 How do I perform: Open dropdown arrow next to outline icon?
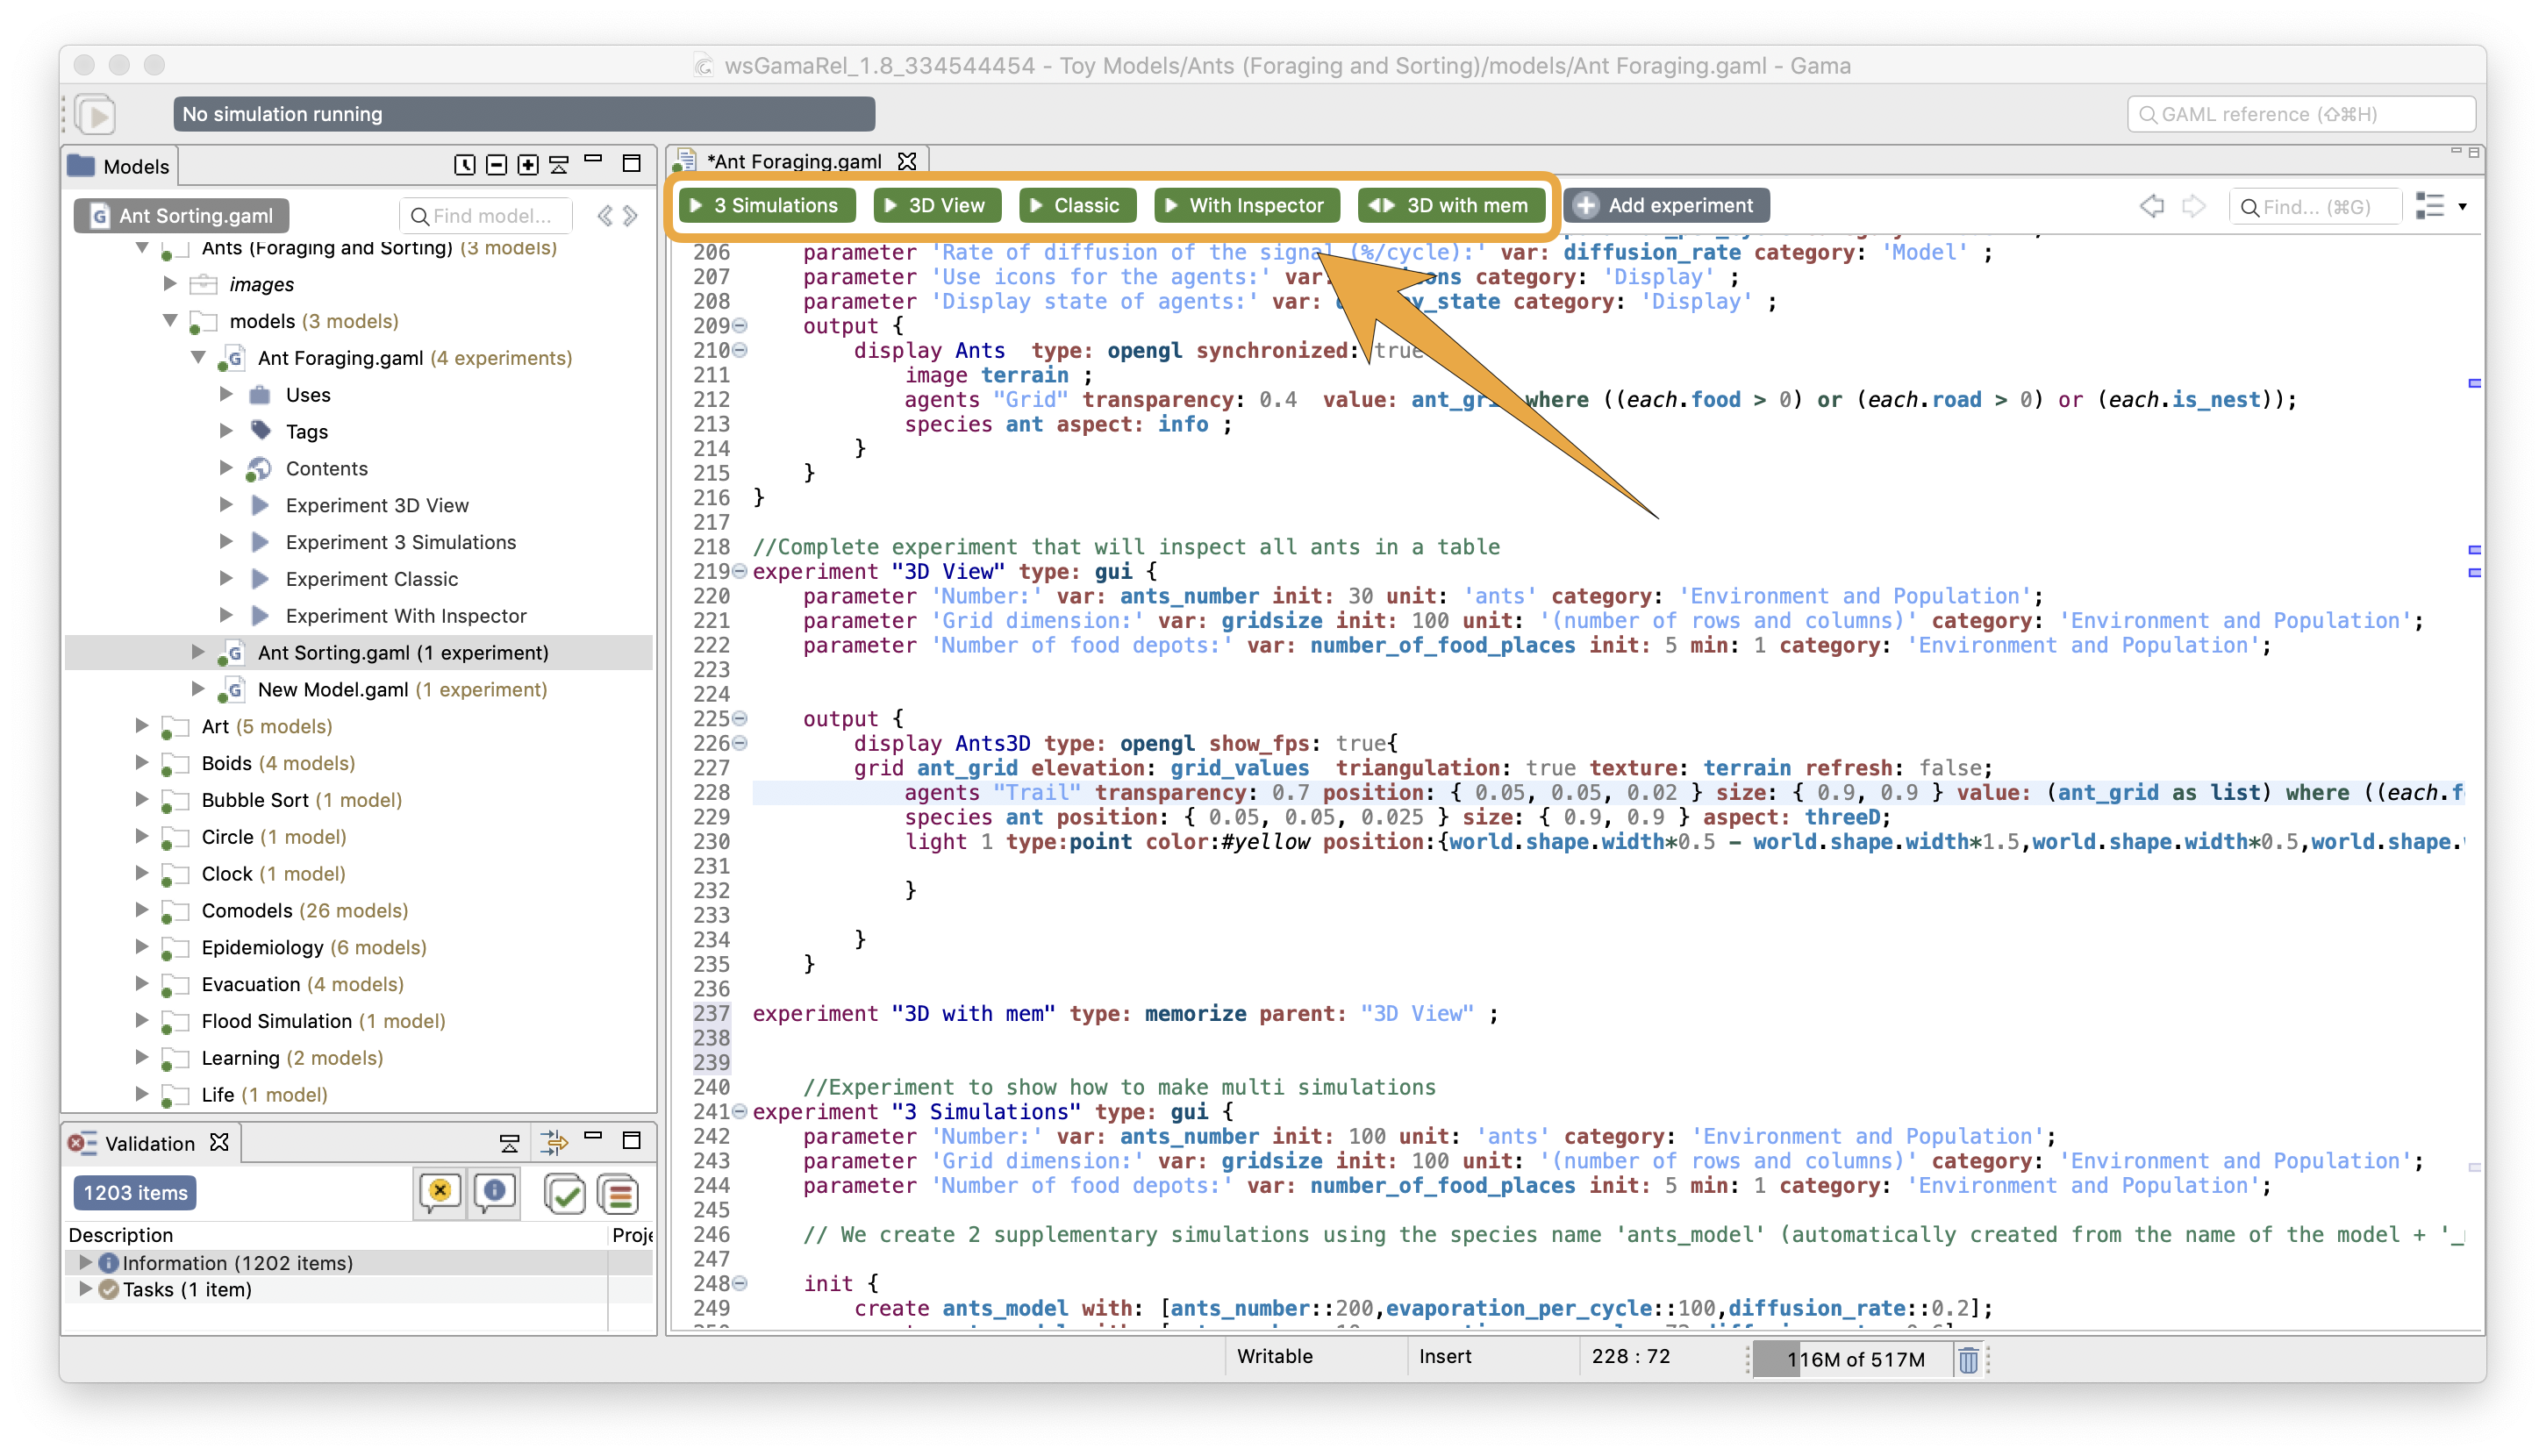click(2463, 206)
